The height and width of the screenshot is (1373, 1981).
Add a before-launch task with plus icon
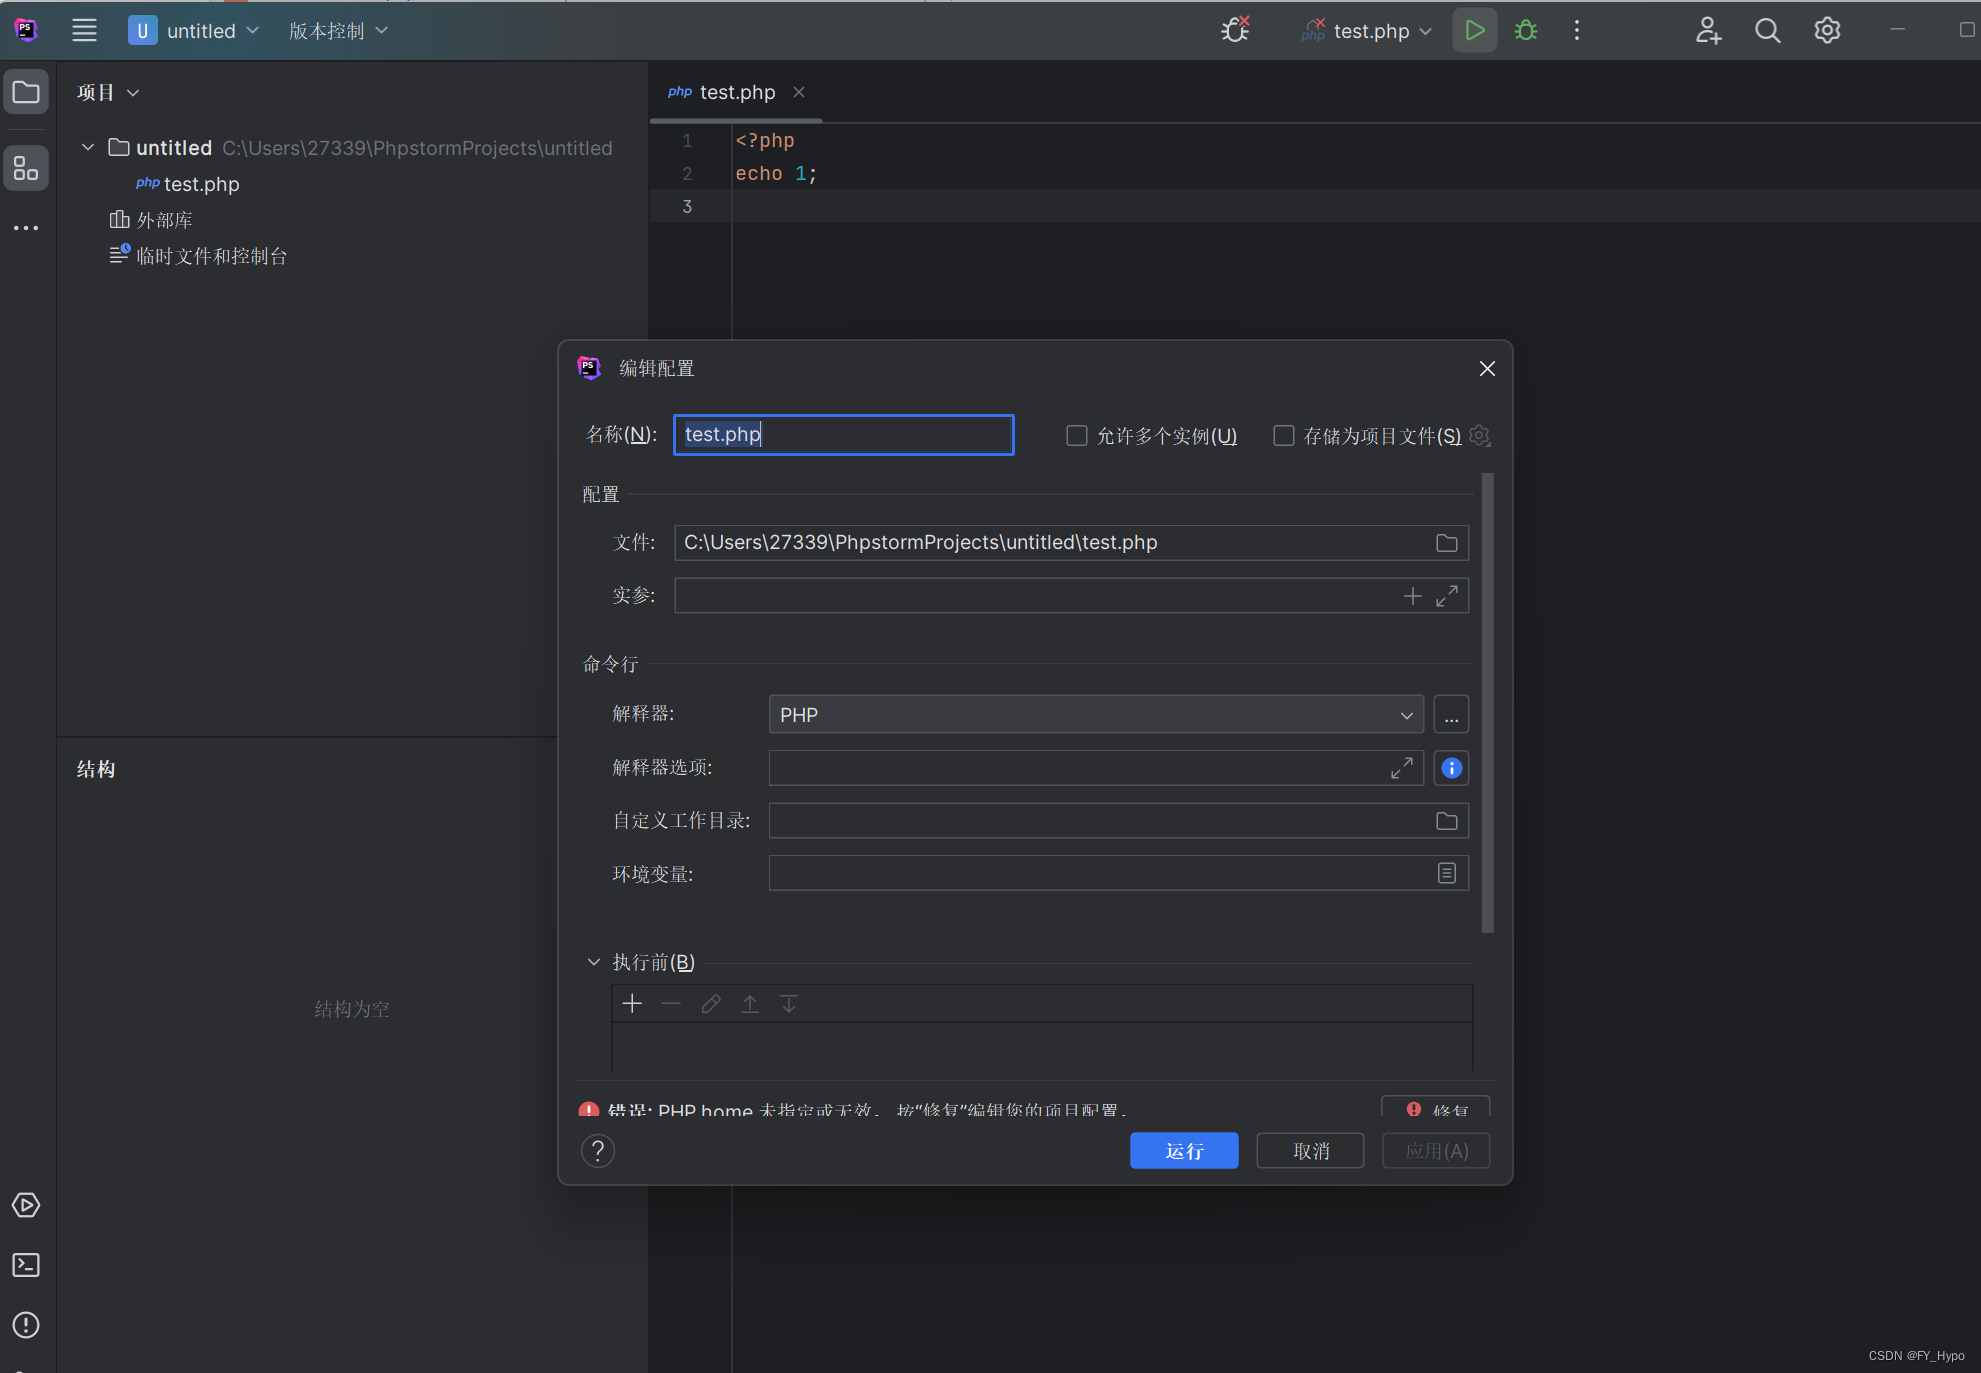click(x=632, y=1004)
